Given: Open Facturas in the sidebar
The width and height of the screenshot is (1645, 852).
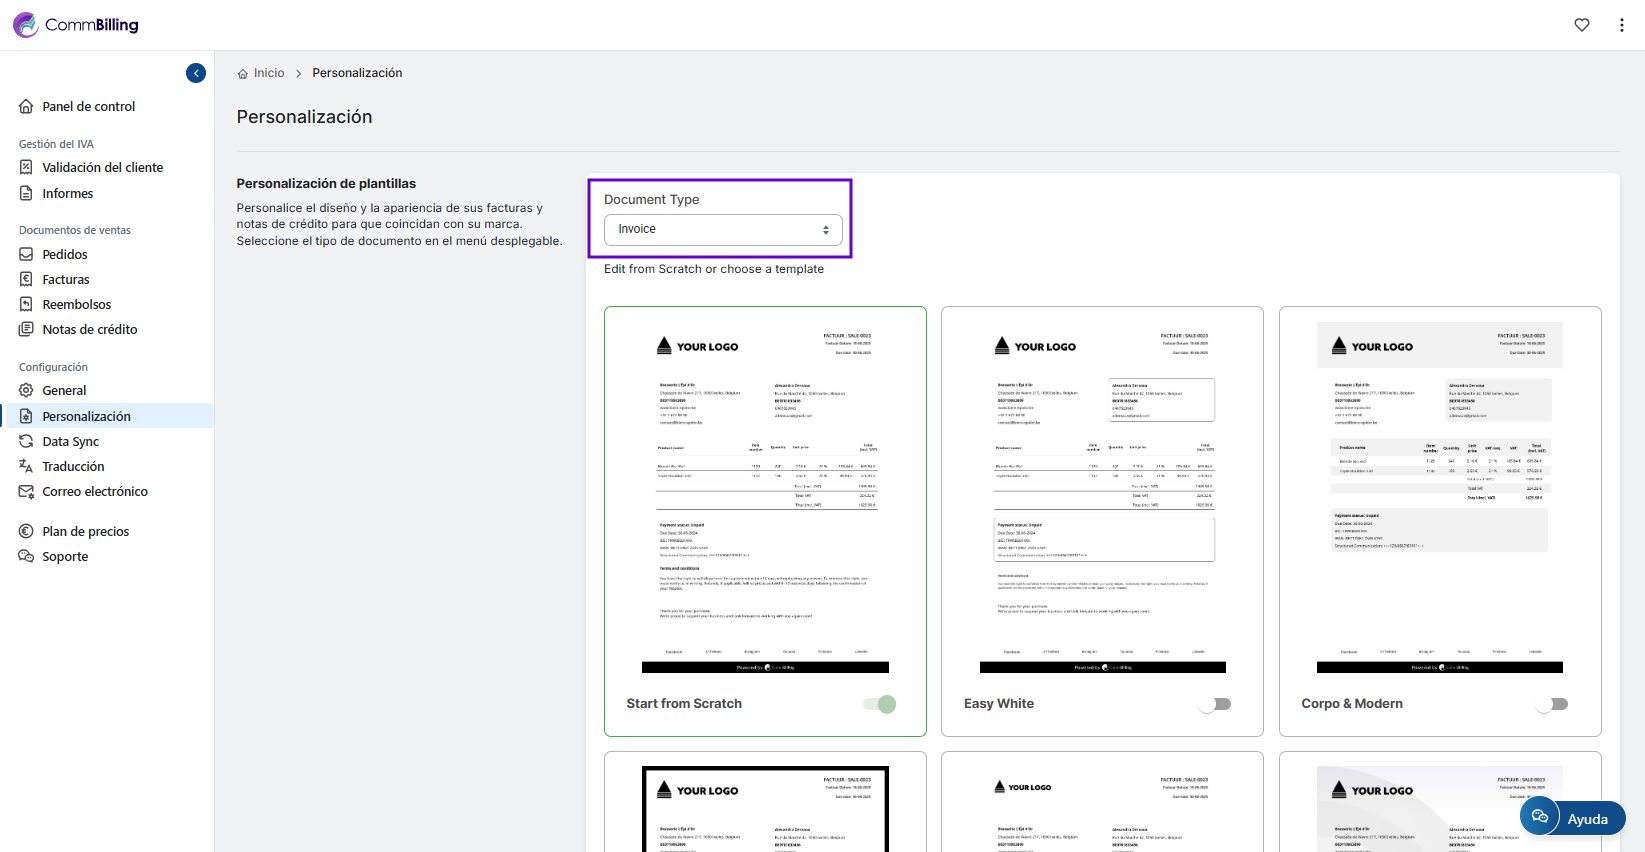Looking at the screenshot, I should 66,279.
